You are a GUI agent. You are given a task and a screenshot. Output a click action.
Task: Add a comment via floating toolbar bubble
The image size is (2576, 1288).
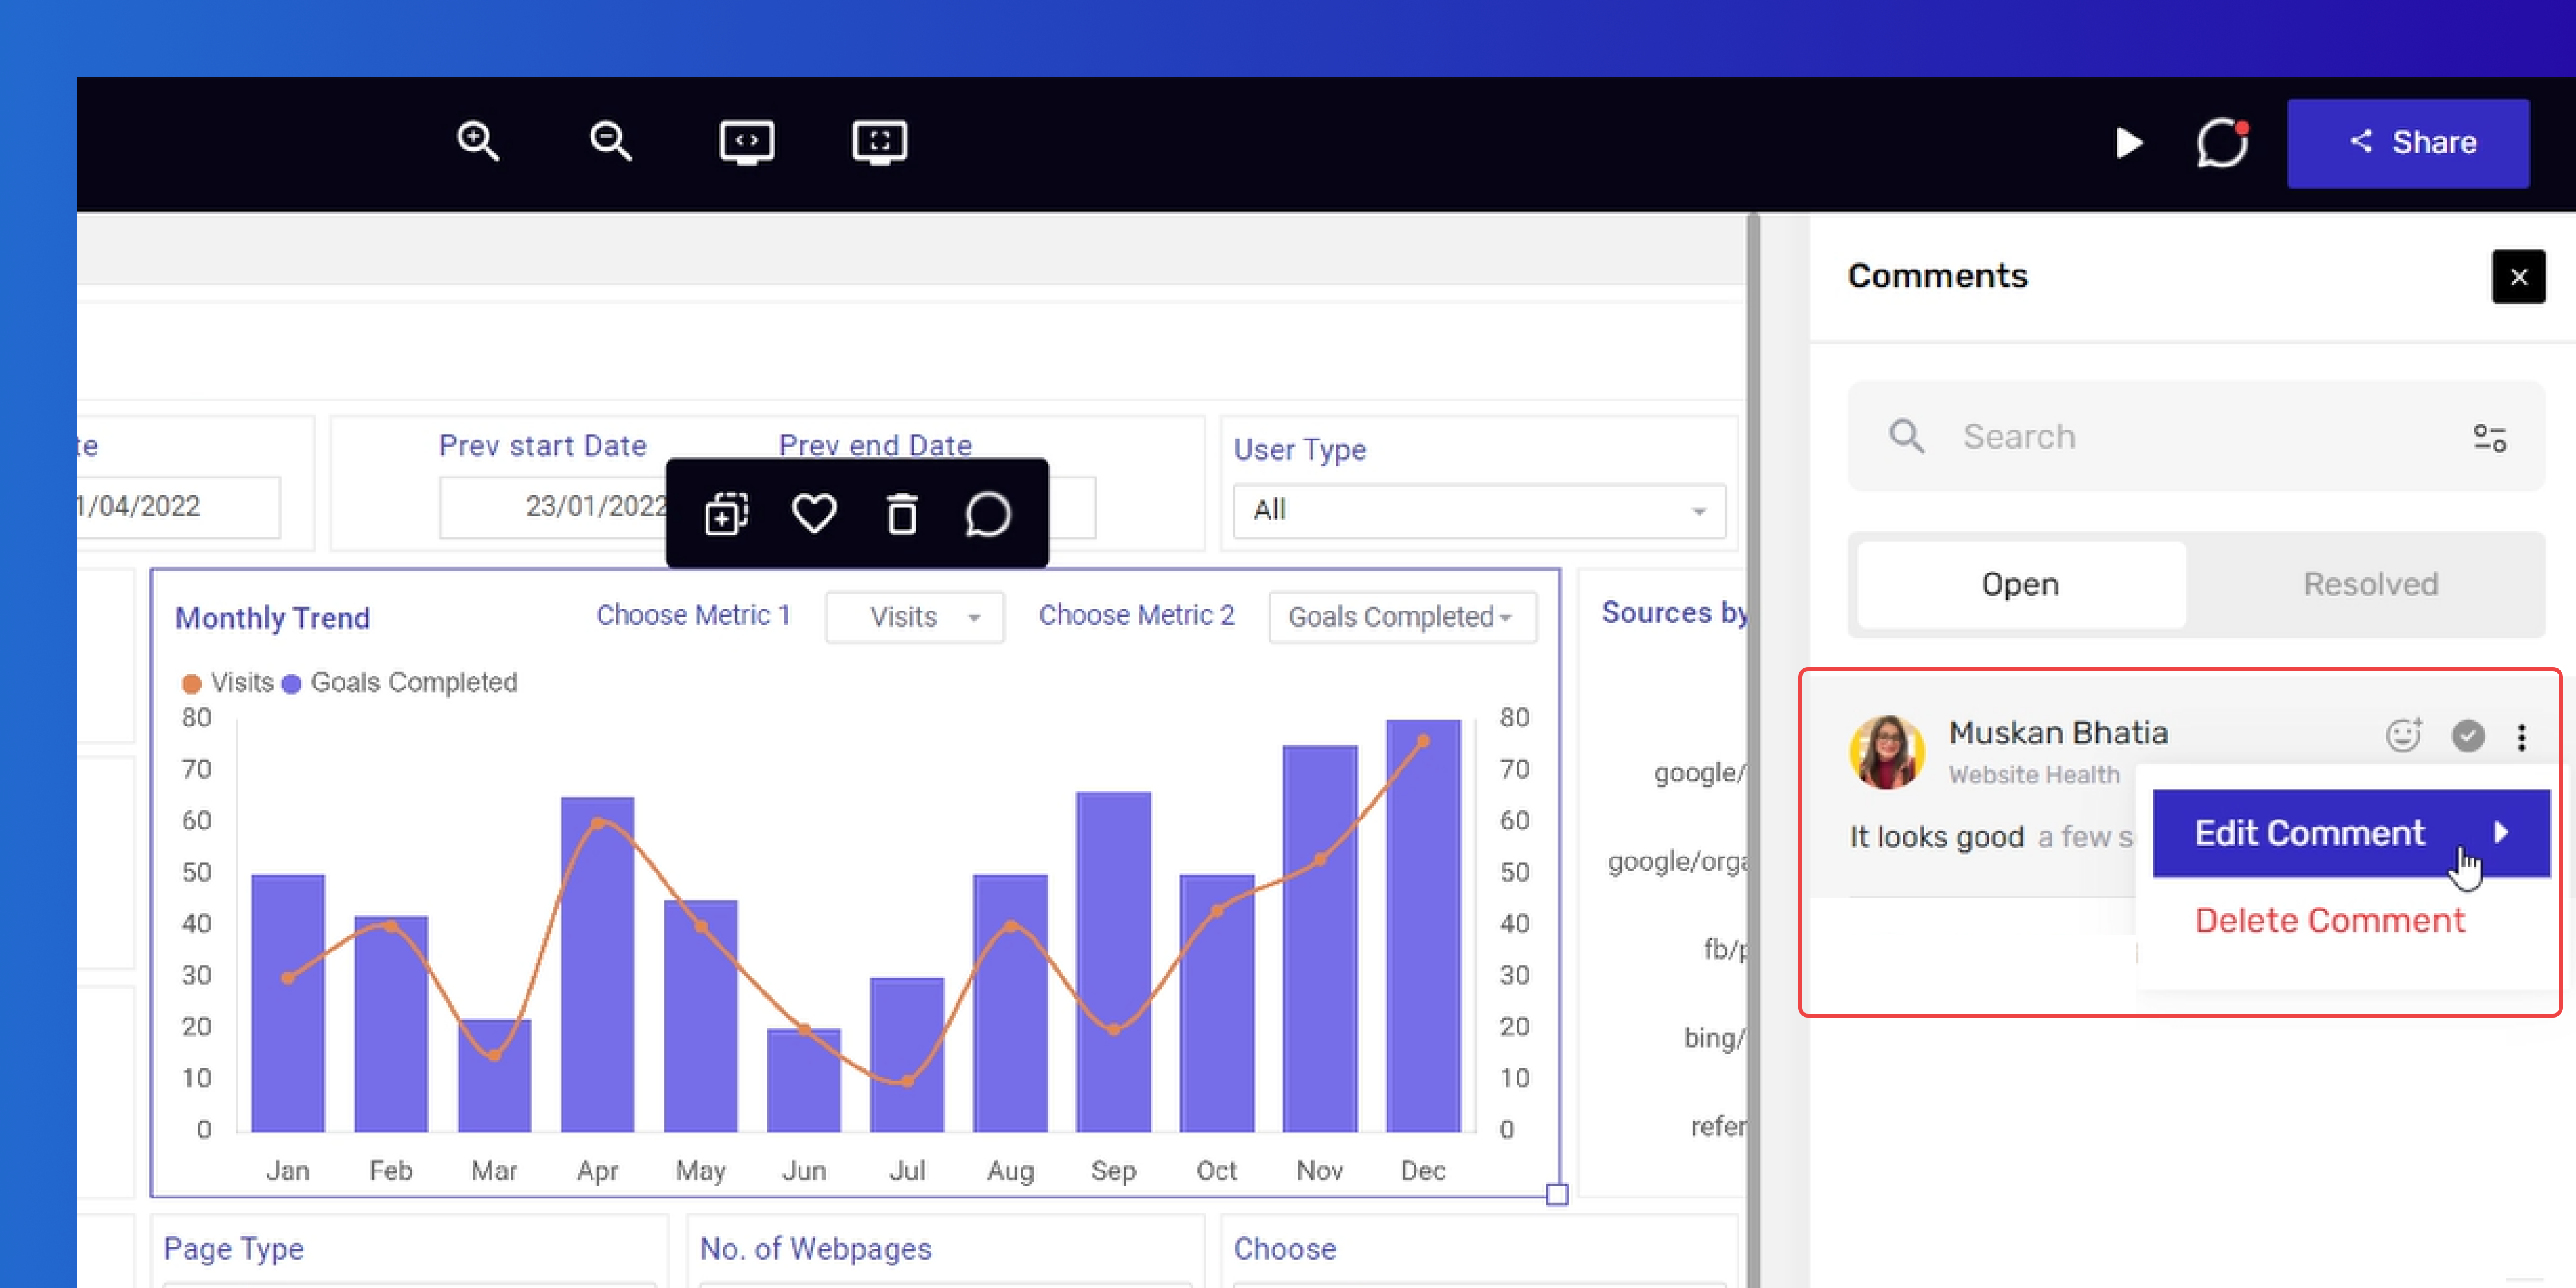pyautogui.click(x=988, y=514)
